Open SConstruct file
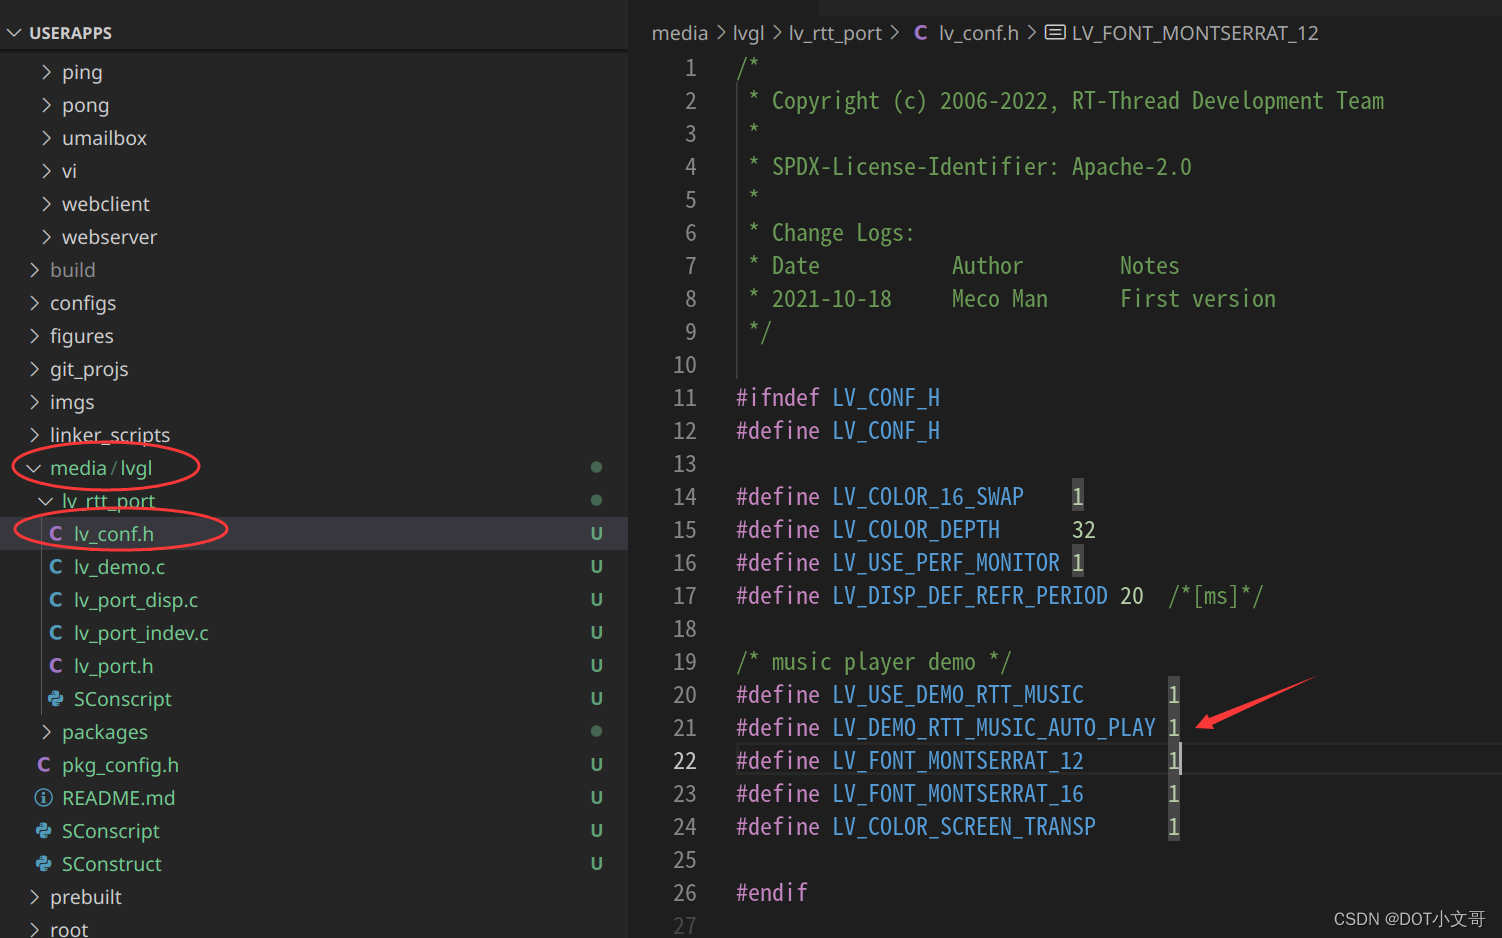The height and width of the screenshot is (938, 1502). click(112, 864)
